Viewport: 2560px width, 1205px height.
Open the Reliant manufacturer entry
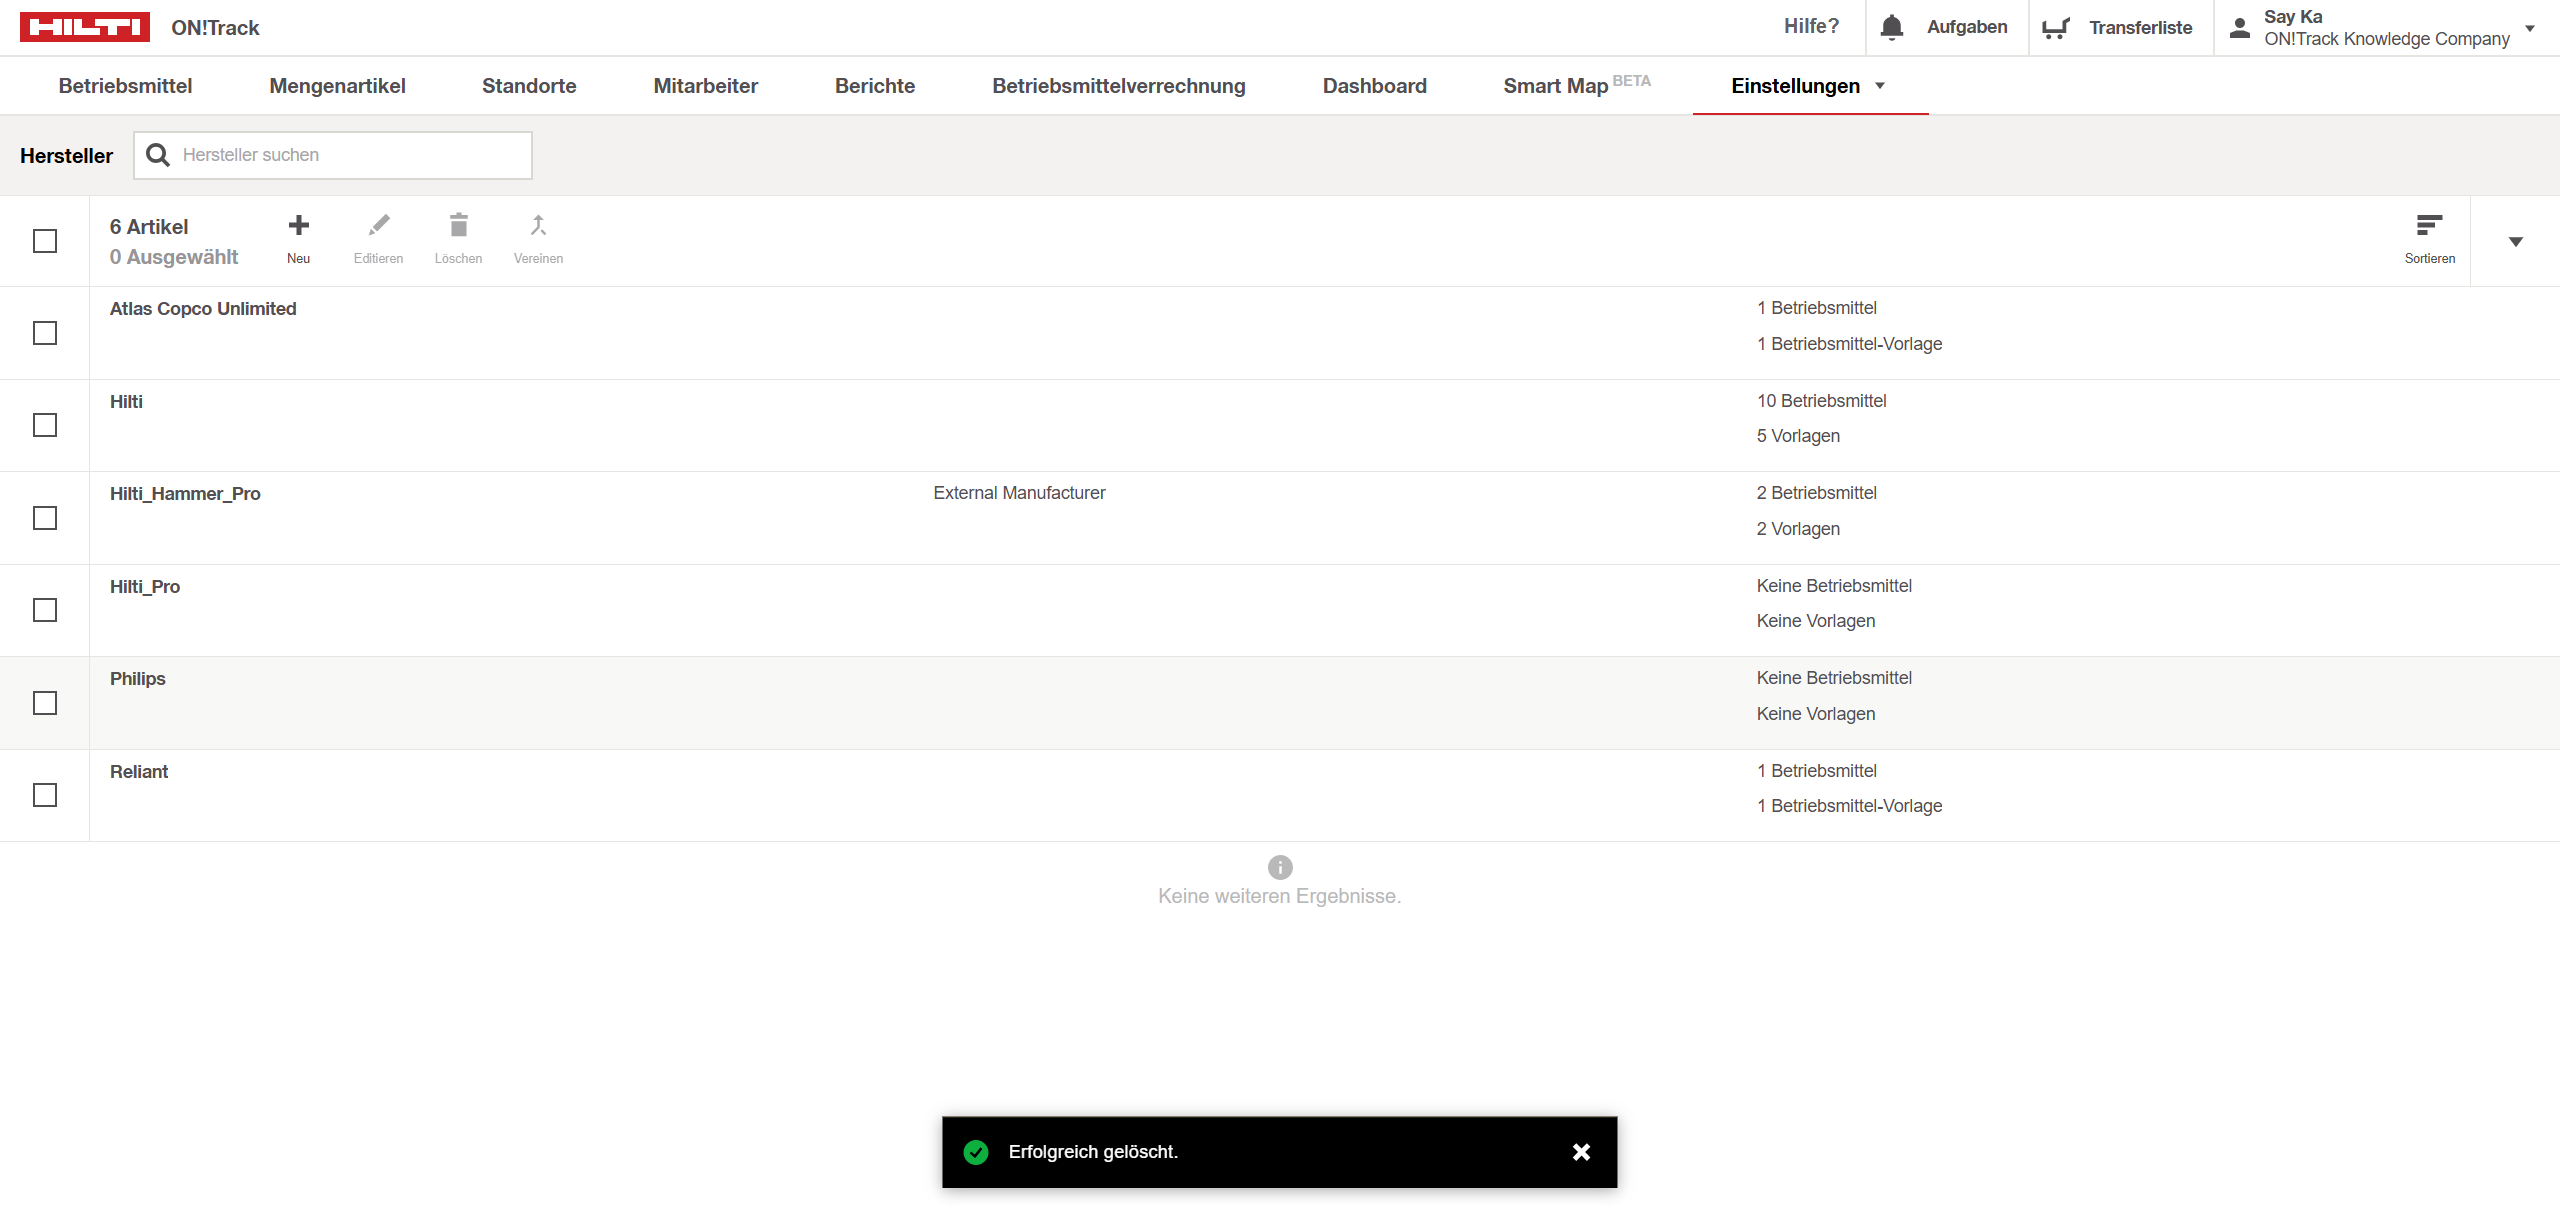139,772
